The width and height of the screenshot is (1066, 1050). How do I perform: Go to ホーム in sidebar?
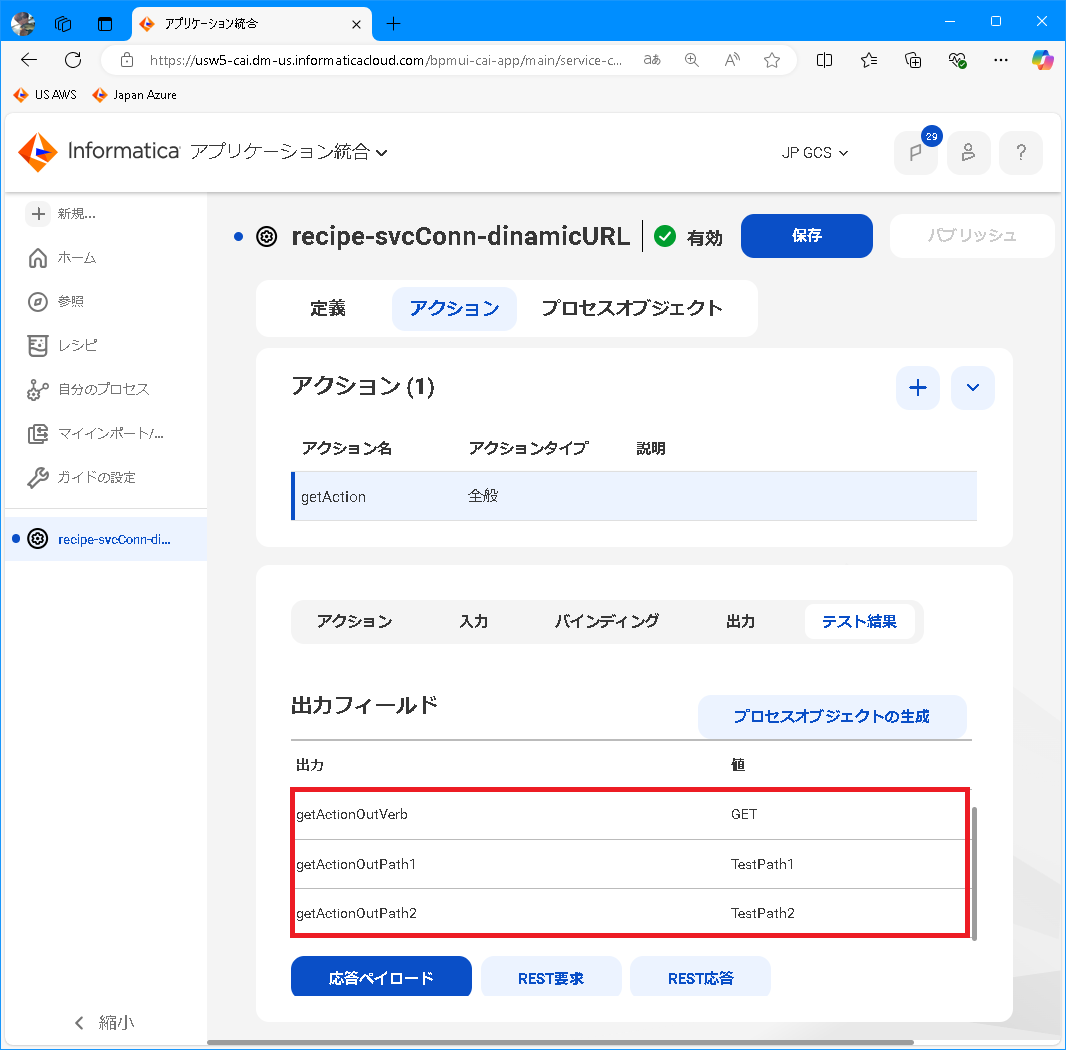[x=63, y=258]
